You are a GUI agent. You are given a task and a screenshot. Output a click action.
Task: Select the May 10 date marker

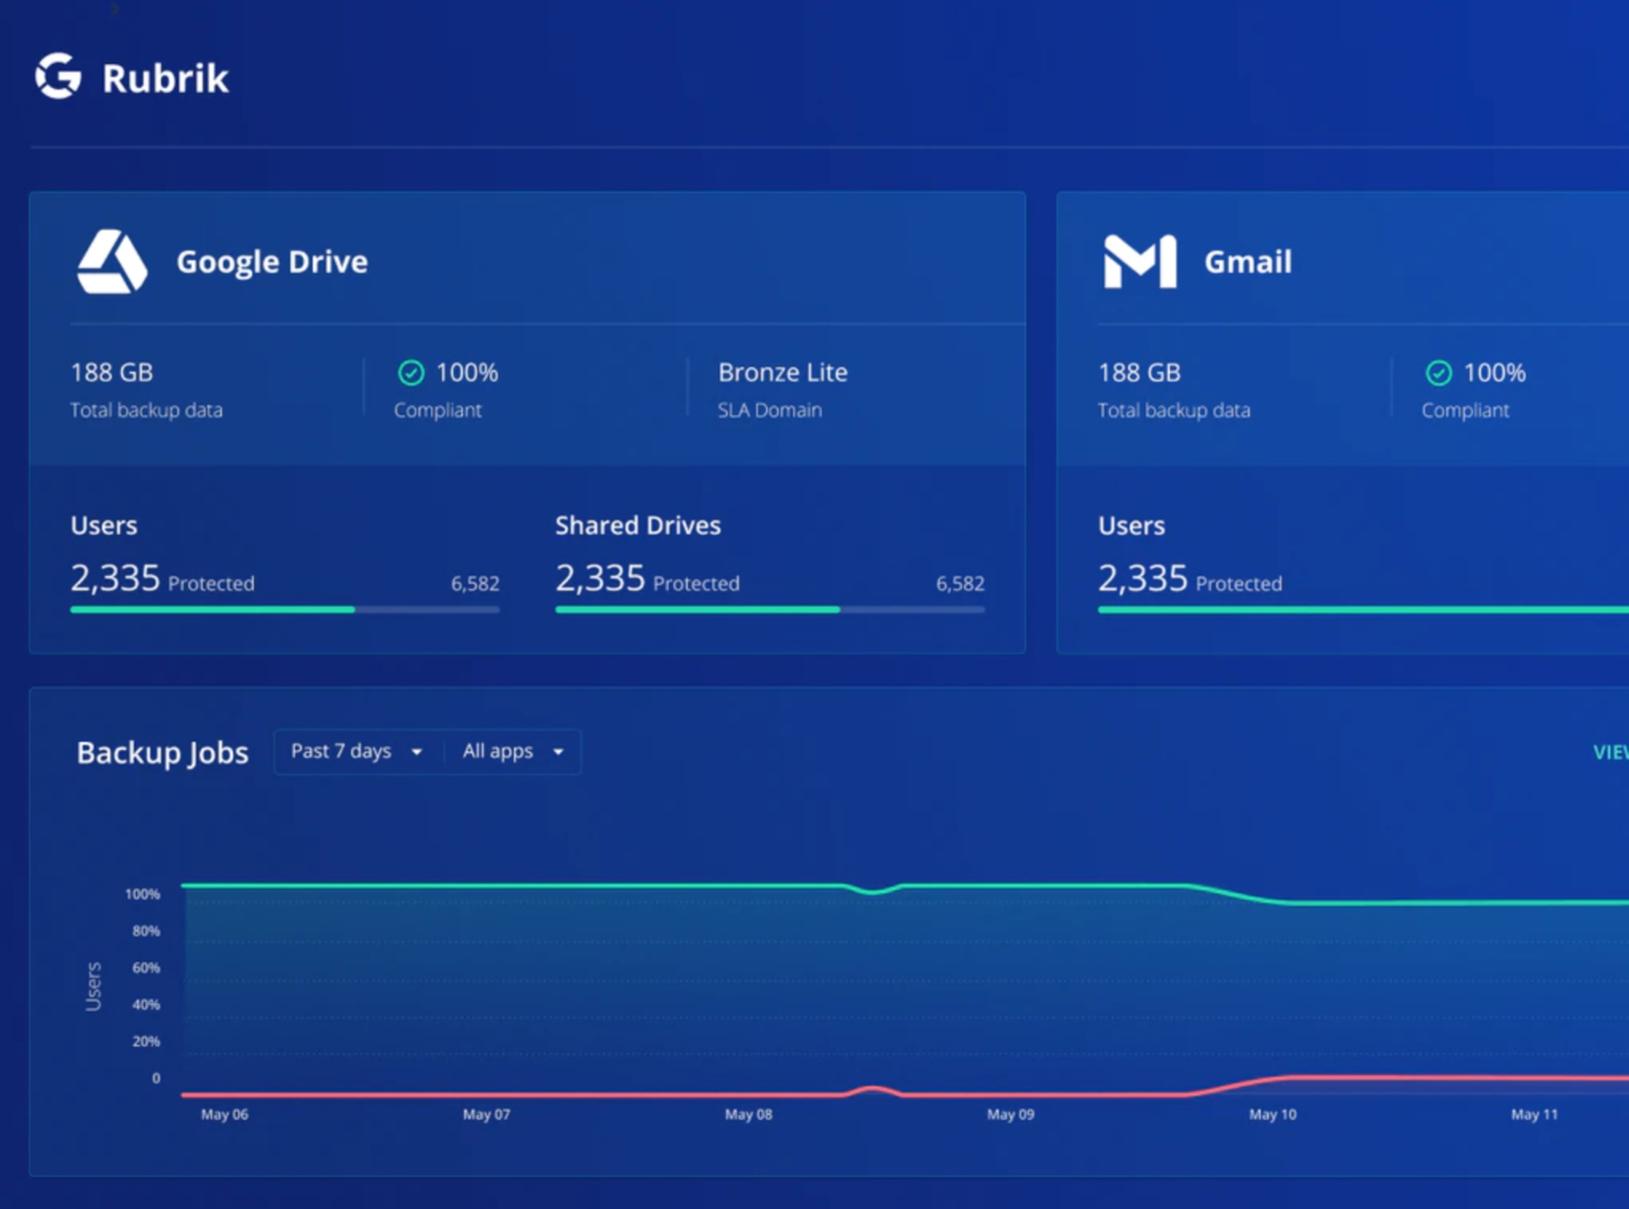tap(1272, 1114)
